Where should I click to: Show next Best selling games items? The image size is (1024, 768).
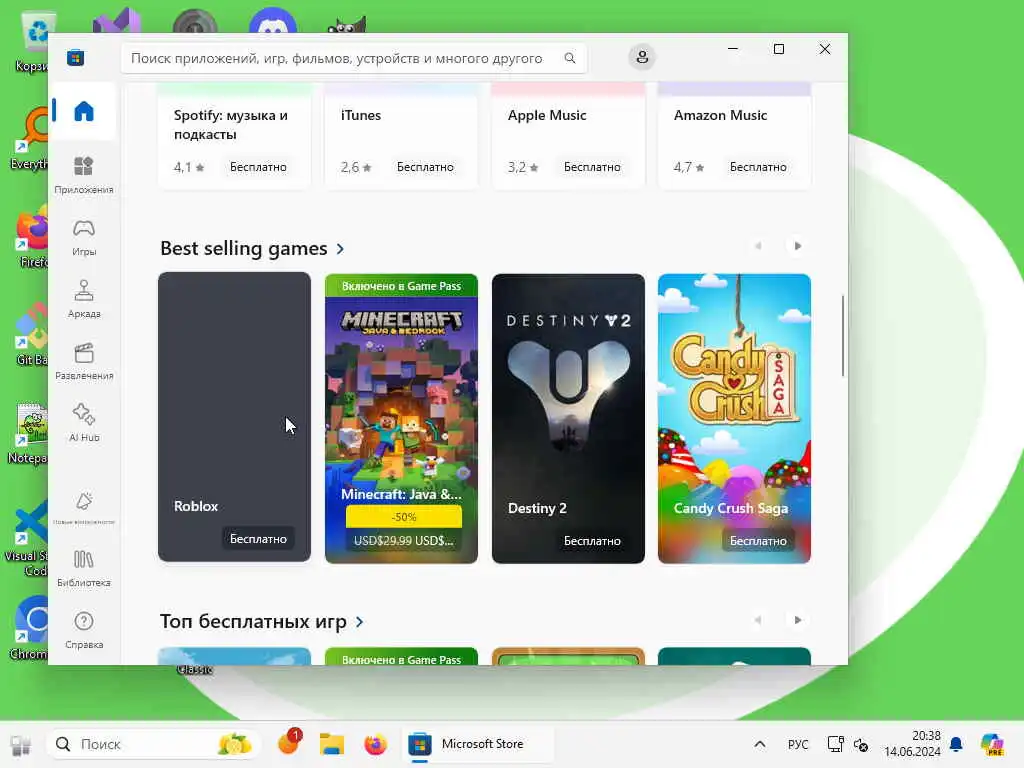[797, 246]
